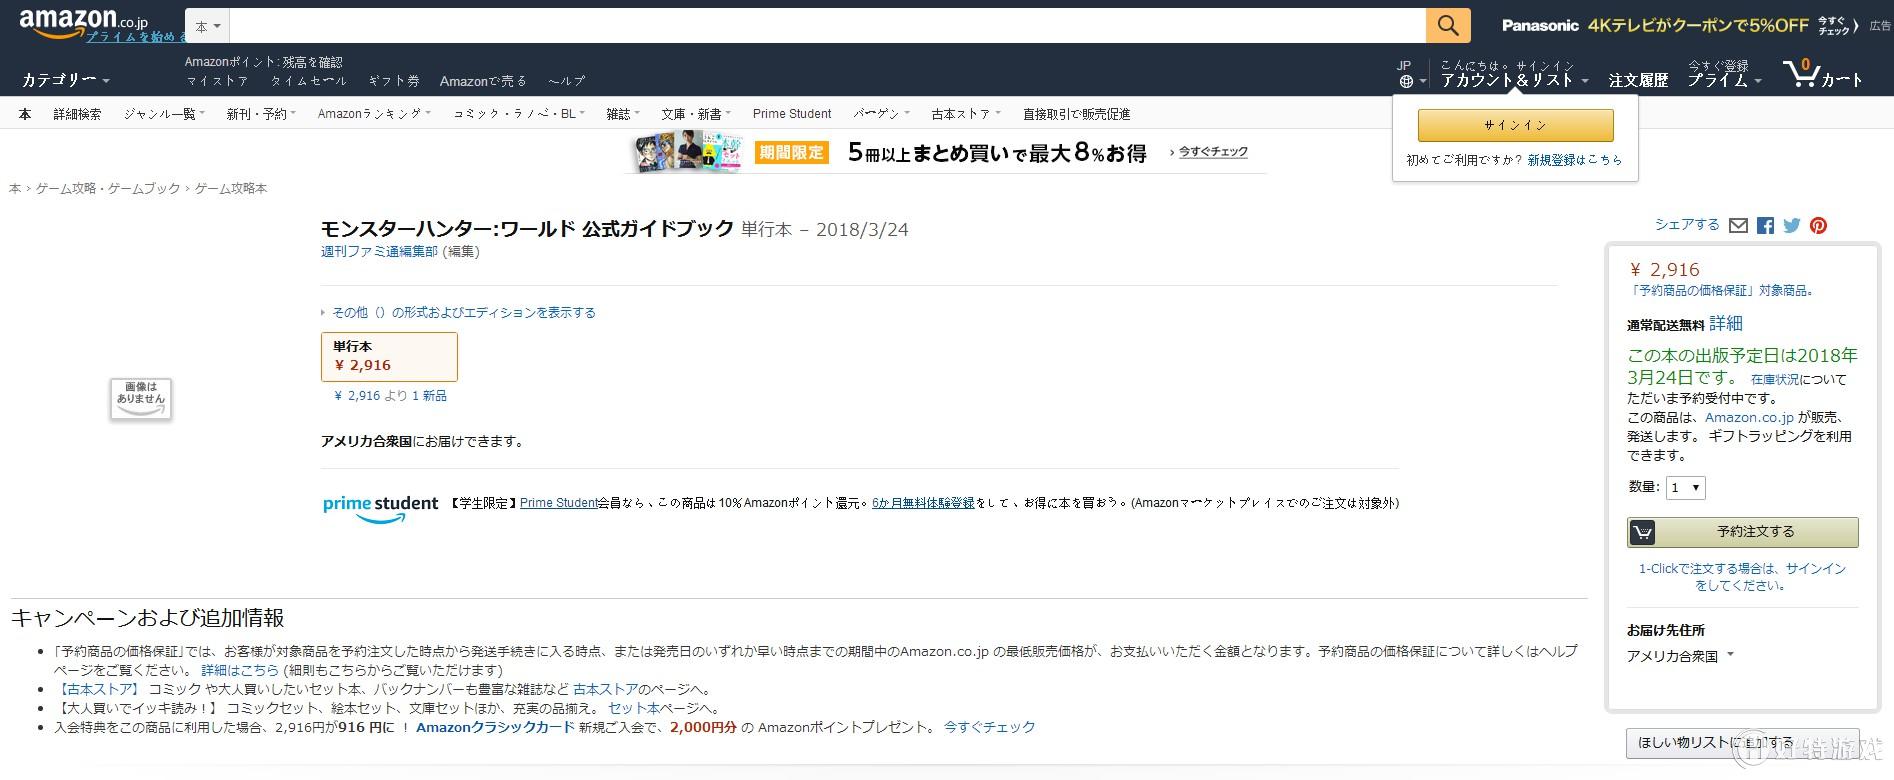Open the ジャンル一覧 menu
1894x780 pixels.
(164, 114)
